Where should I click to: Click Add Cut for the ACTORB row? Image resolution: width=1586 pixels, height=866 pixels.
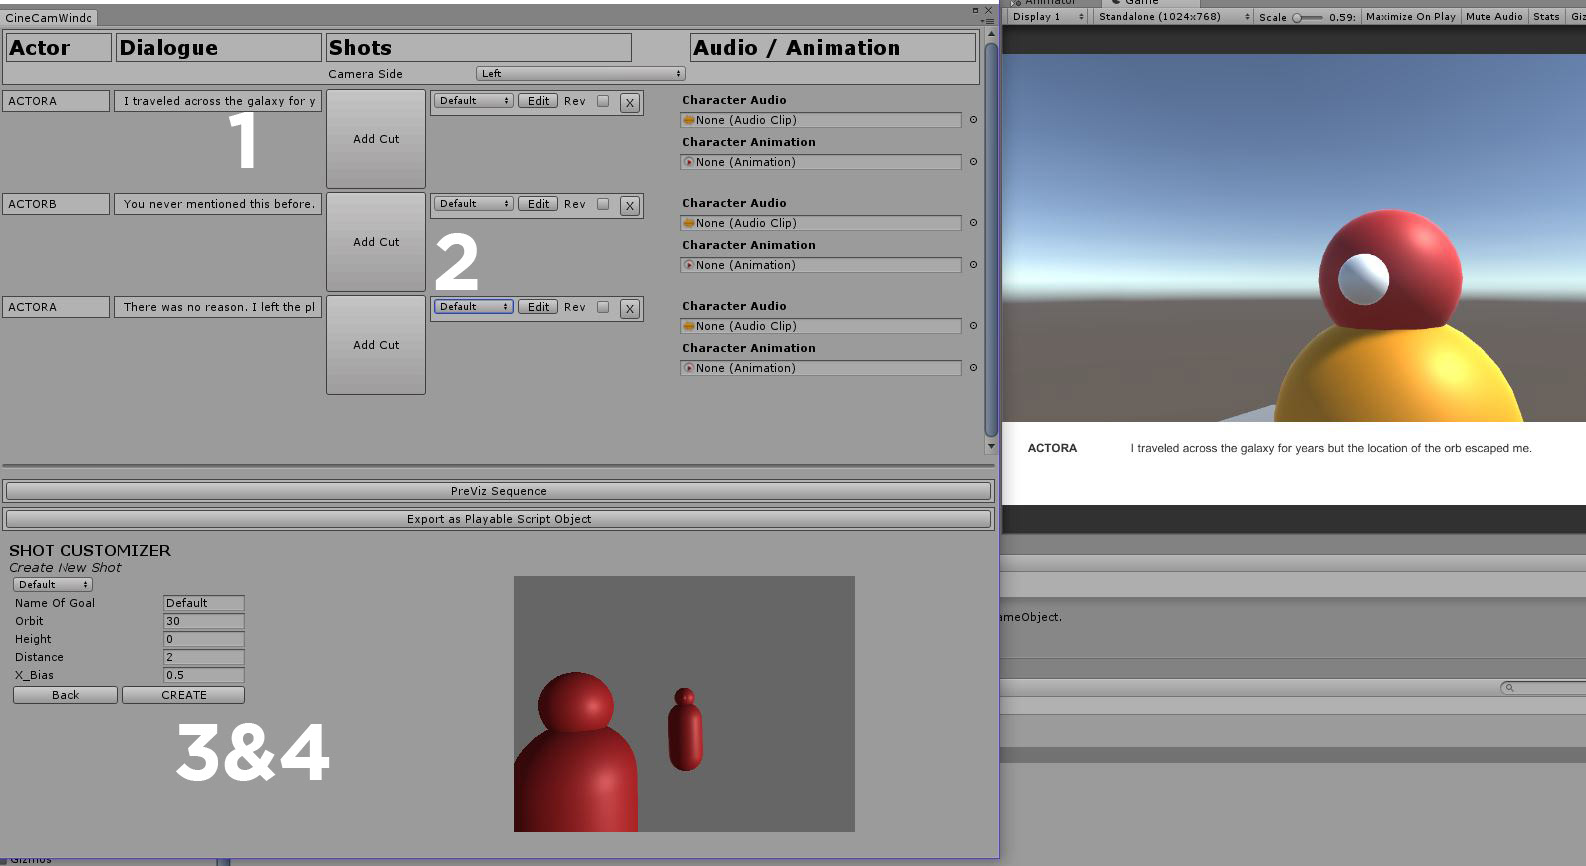click(376, 242)
